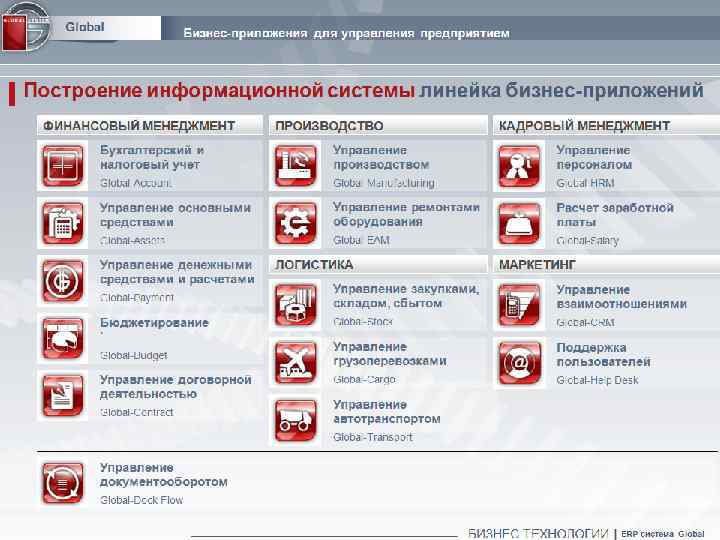
Task: Open the ЛОГИСТИКА section header
Action: [378, 264]
